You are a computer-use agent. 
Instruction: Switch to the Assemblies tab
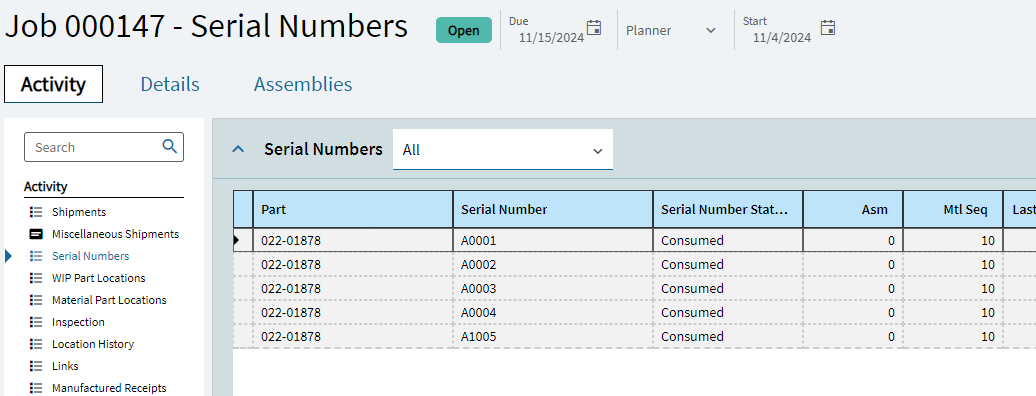coord(303,84)
